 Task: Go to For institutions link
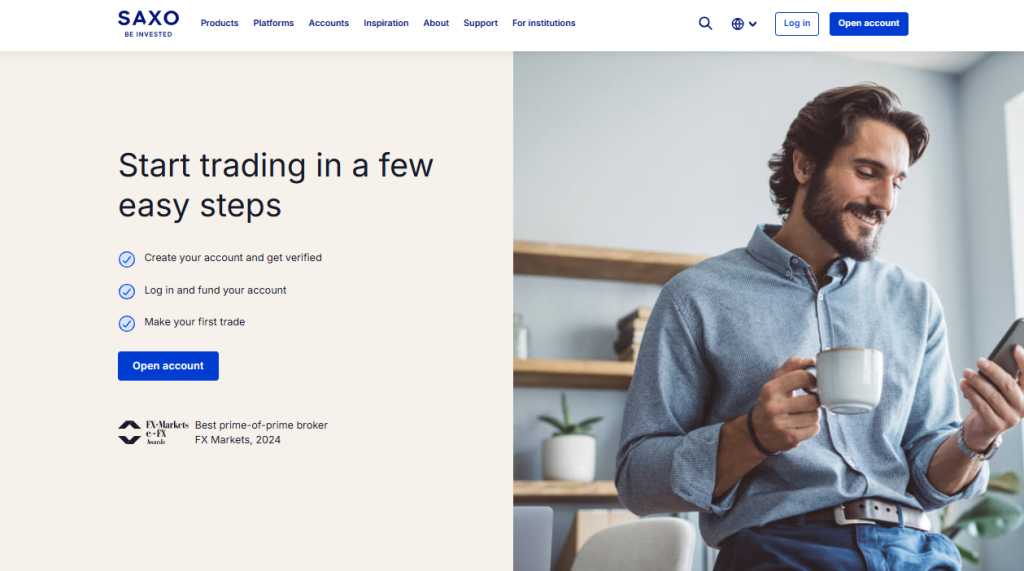click(x=543, y=23)
